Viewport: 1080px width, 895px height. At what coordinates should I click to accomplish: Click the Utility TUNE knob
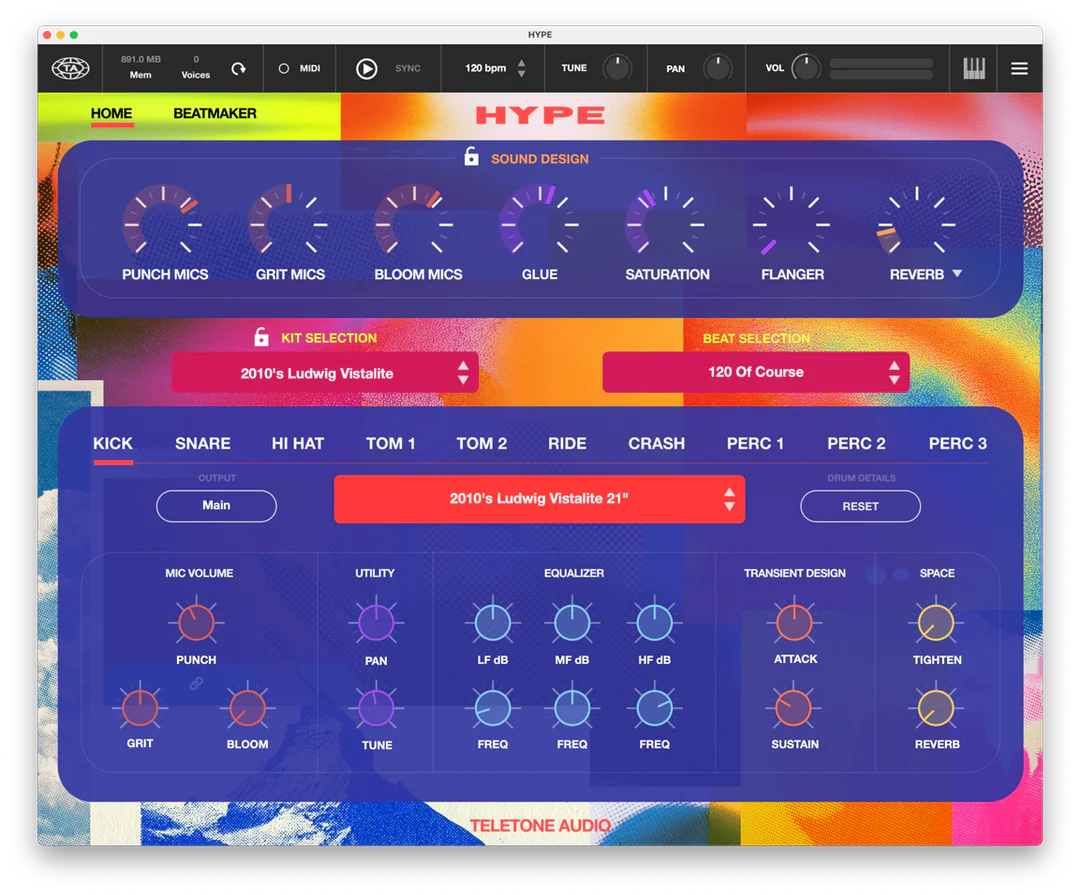tap(376, 708)
